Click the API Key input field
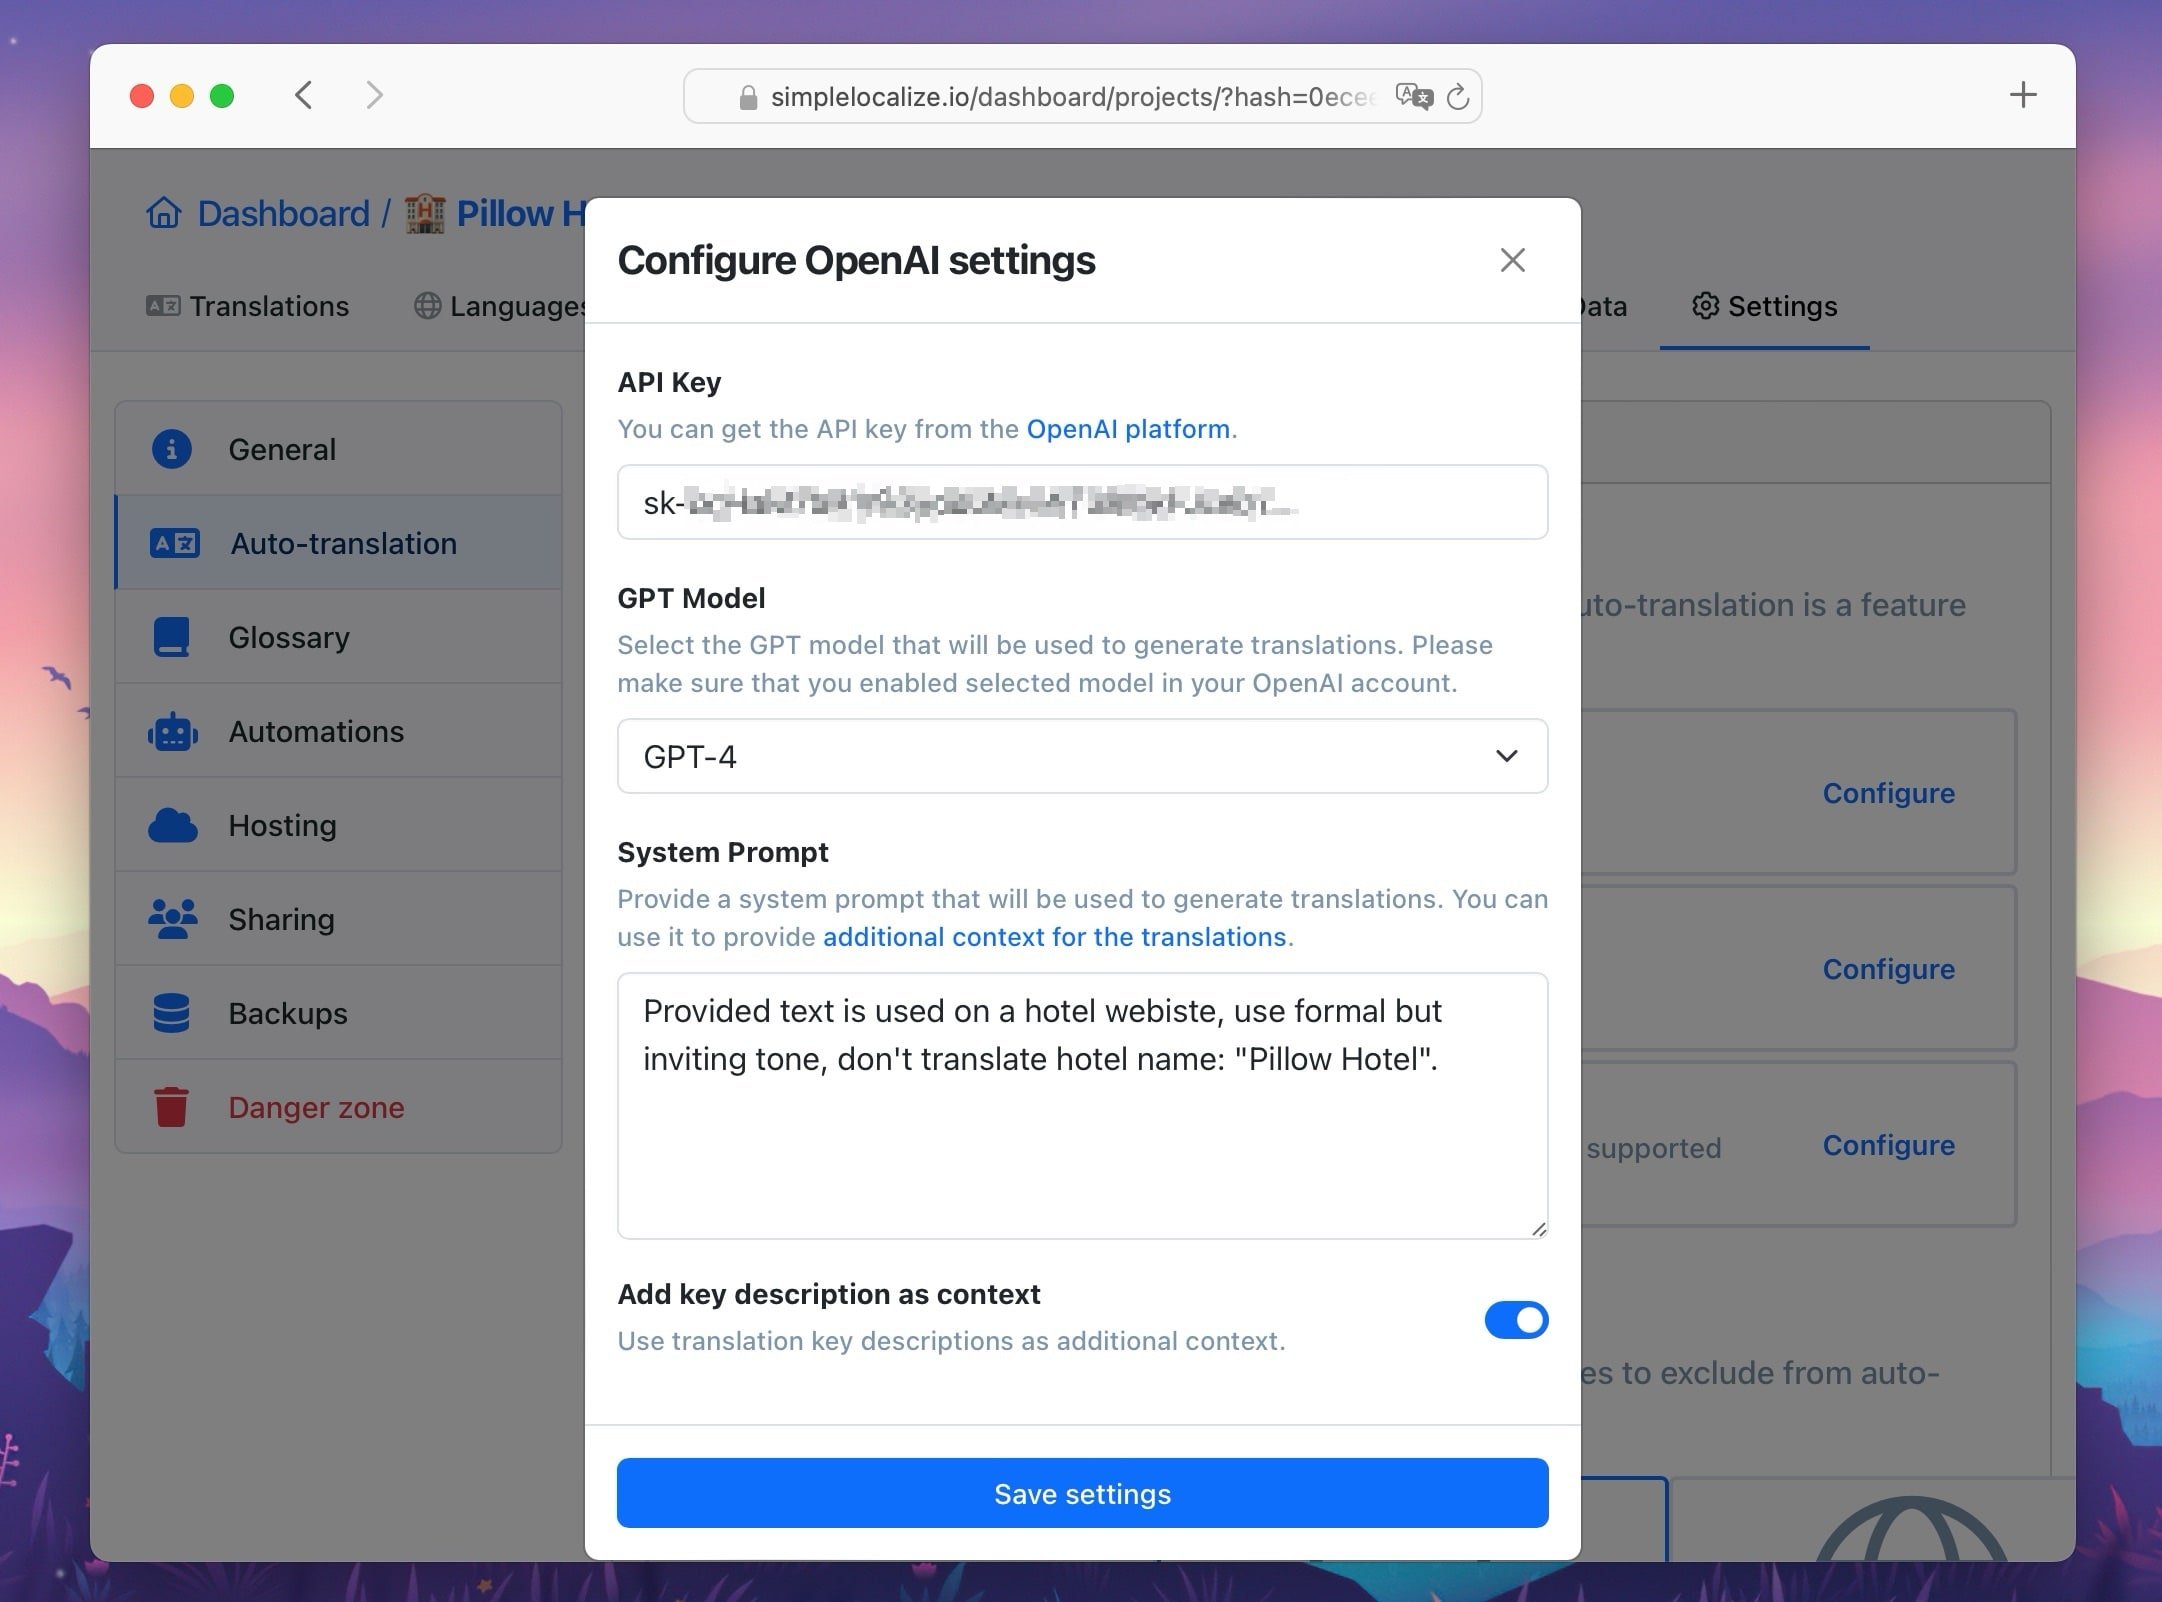The width and height of the screenshot is (2162, 1602). coord(1082,502)
